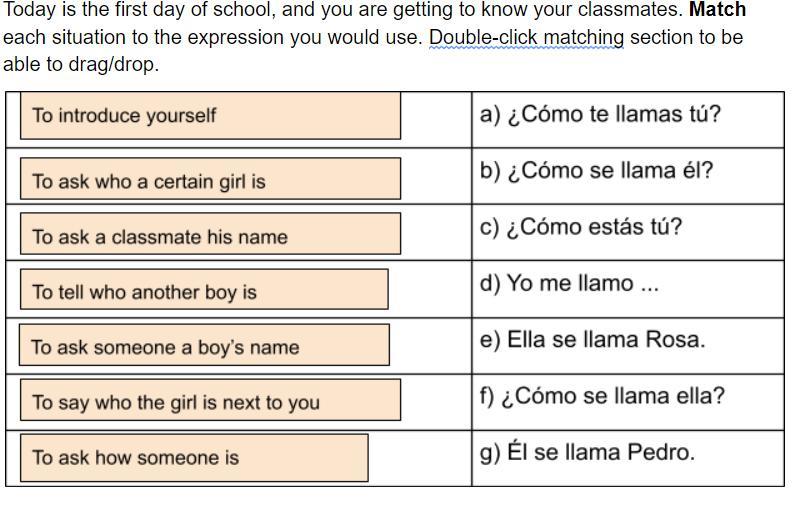Click answer b) ¿Cómo se llama él?

pyautogui.click(x=596, y=171)
